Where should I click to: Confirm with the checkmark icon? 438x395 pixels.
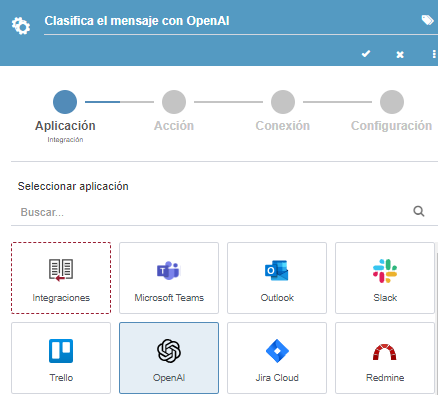[x=366, y=54]
